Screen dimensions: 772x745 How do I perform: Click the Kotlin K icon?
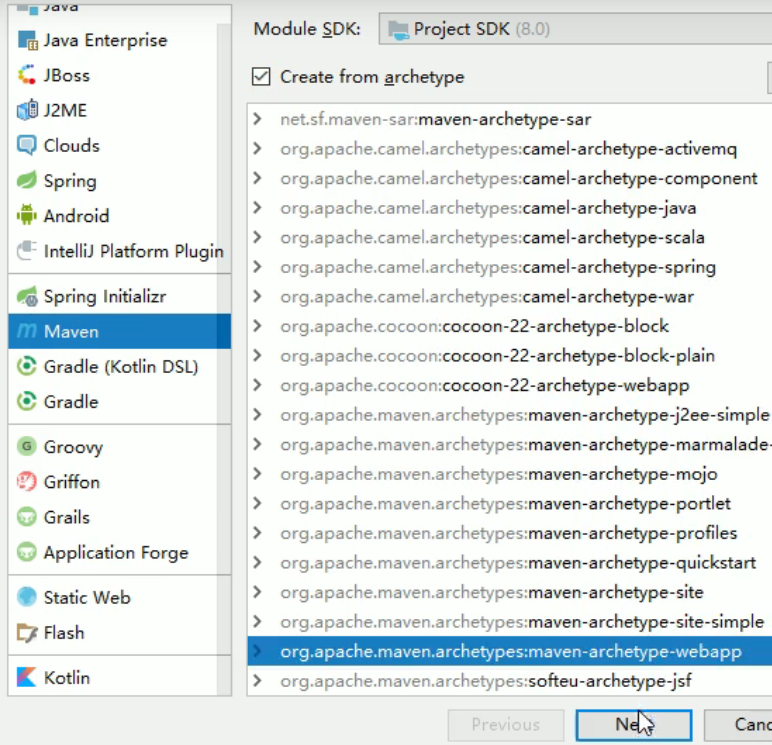(27, 678)
